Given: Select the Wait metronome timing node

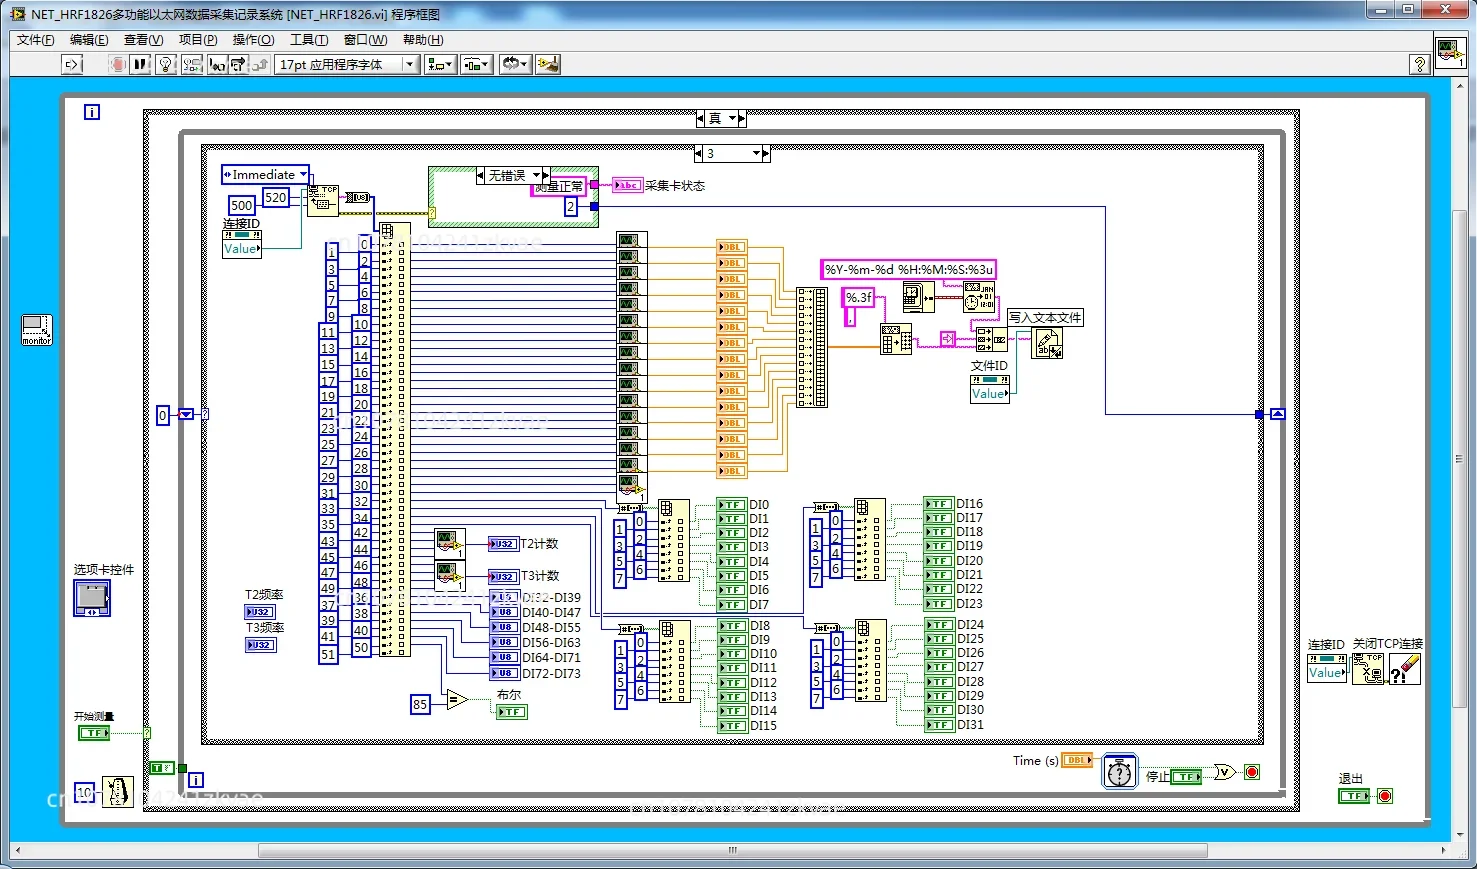Looking at the screenshot, I should click(x=118, y=791).
